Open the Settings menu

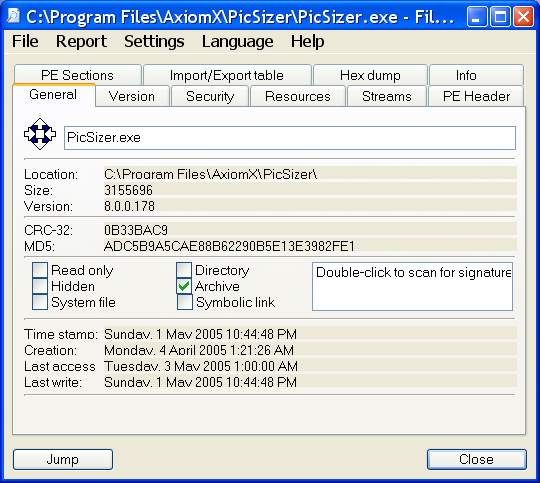(154, 41)
